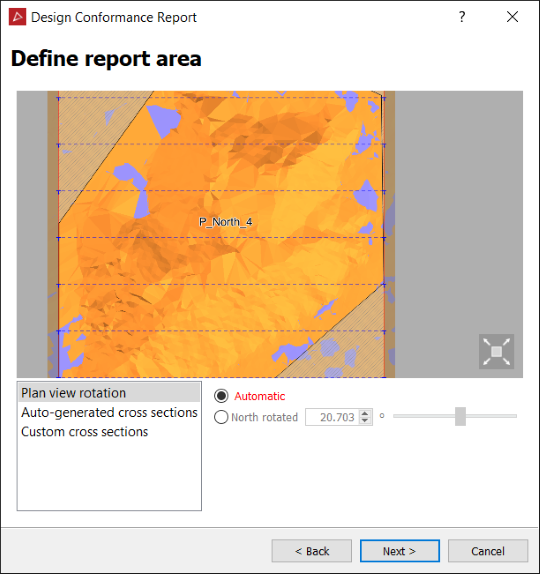This screenshot has width=540, height=574.
Task: Proceed with the Next button
Action: tap(400, 551)
